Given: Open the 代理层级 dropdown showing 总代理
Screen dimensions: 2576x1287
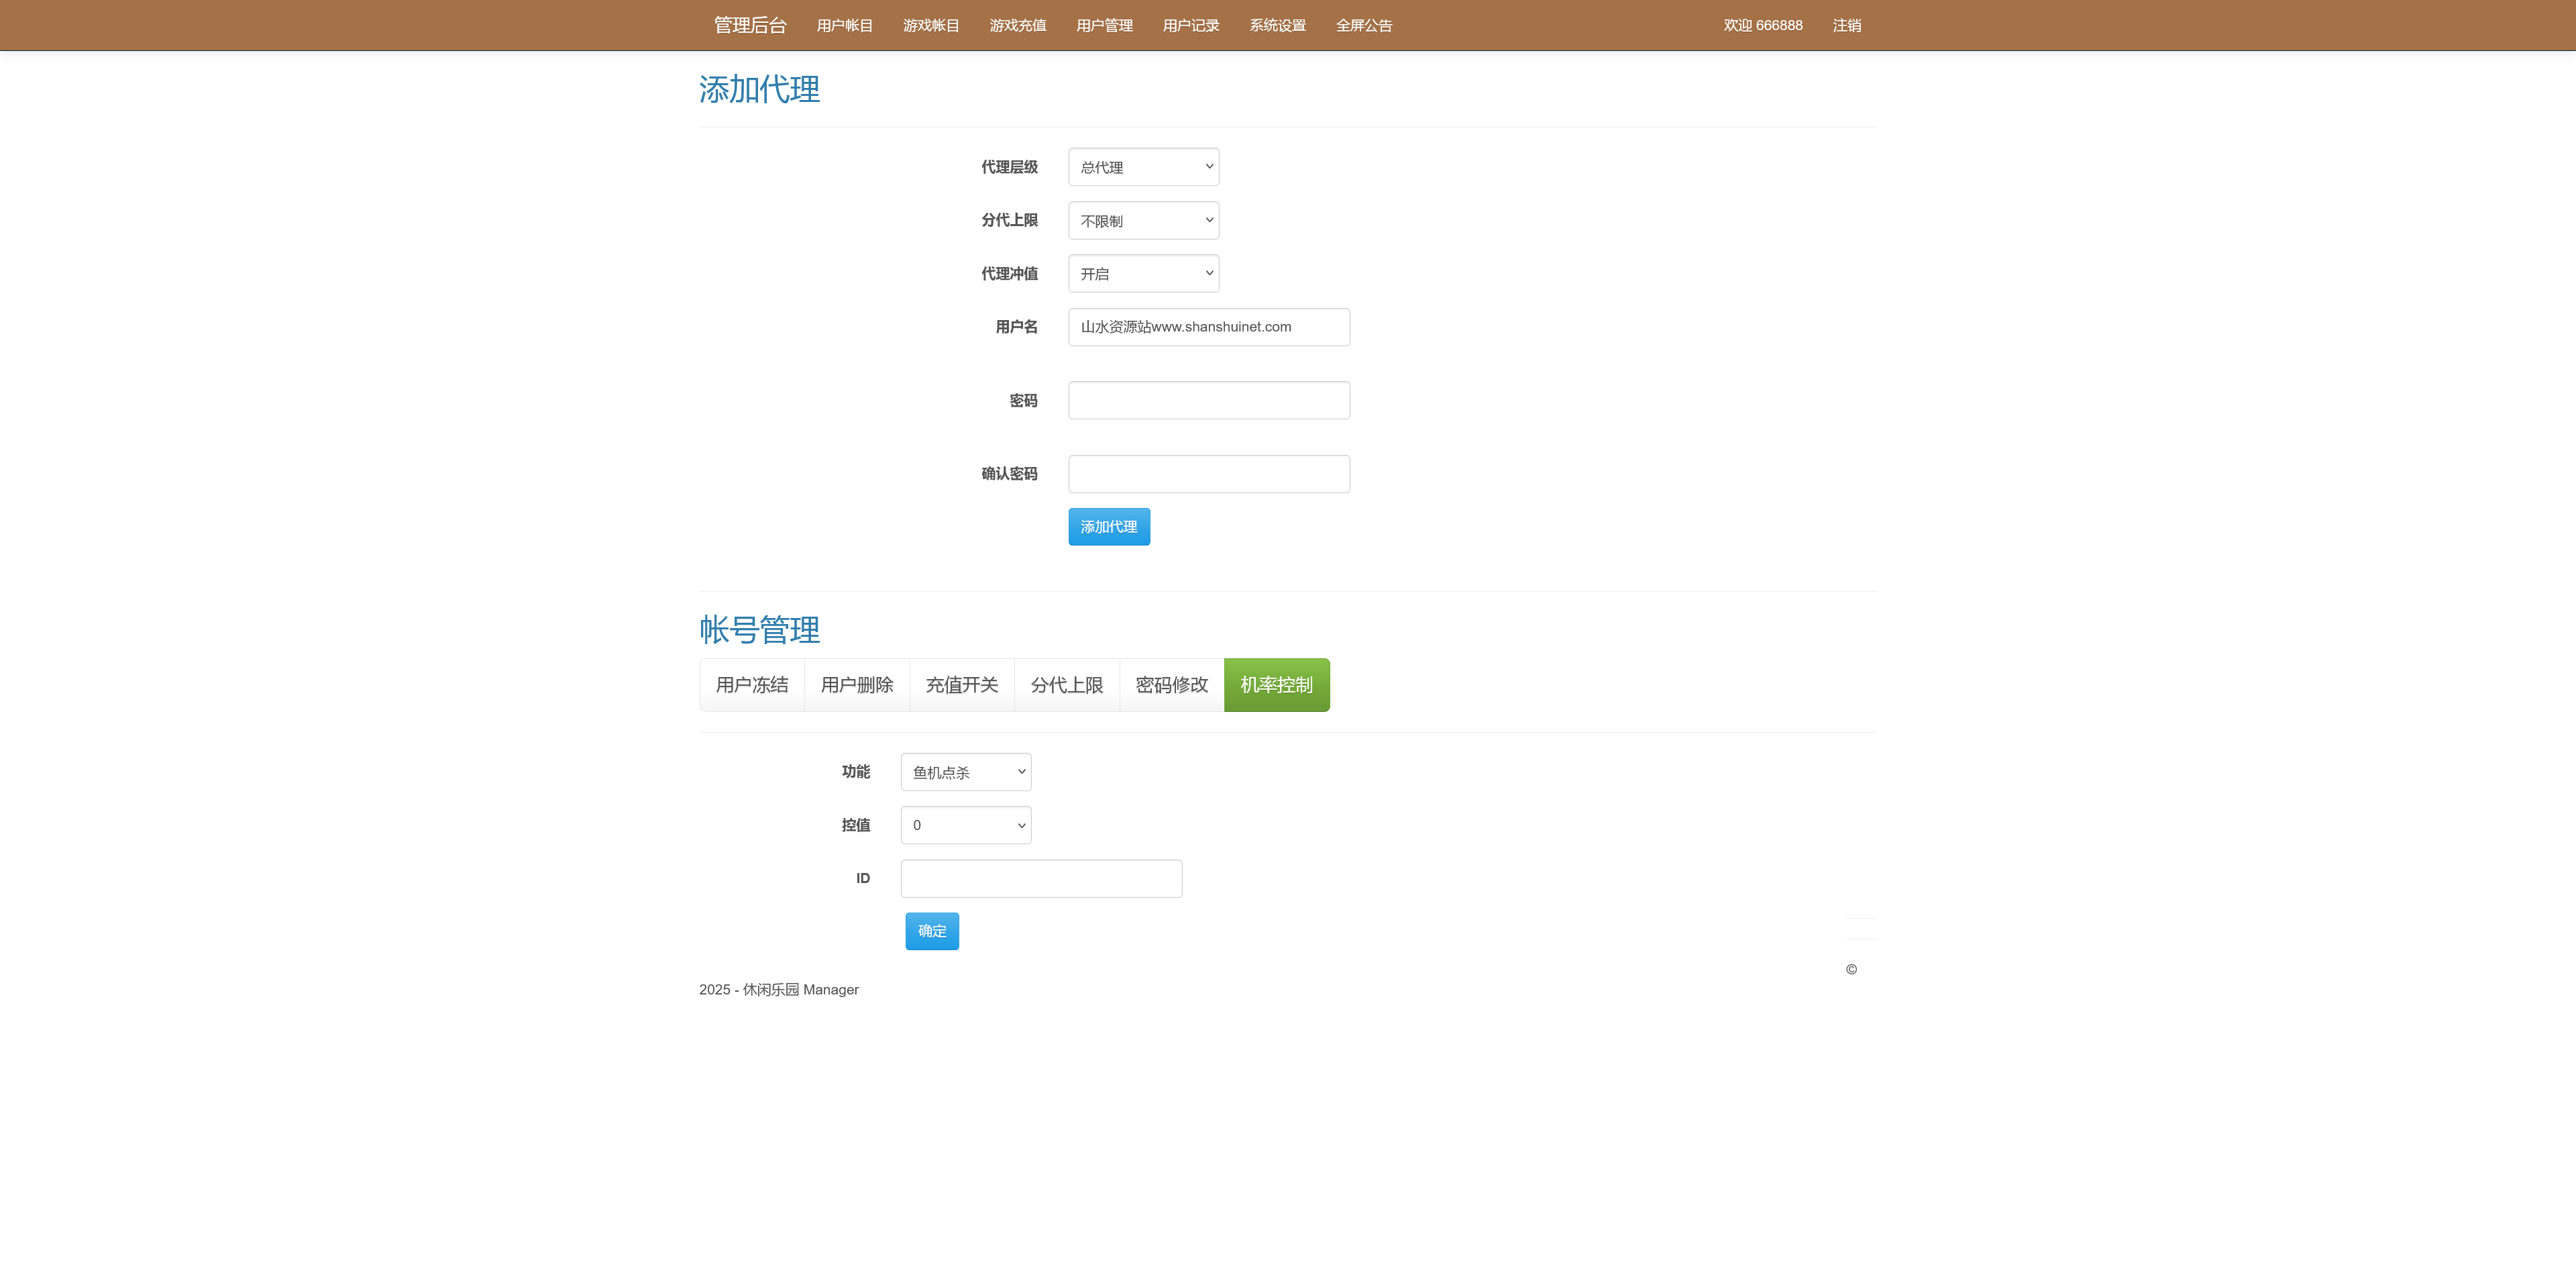Looking at the screenshot, I should [1143, 166].
